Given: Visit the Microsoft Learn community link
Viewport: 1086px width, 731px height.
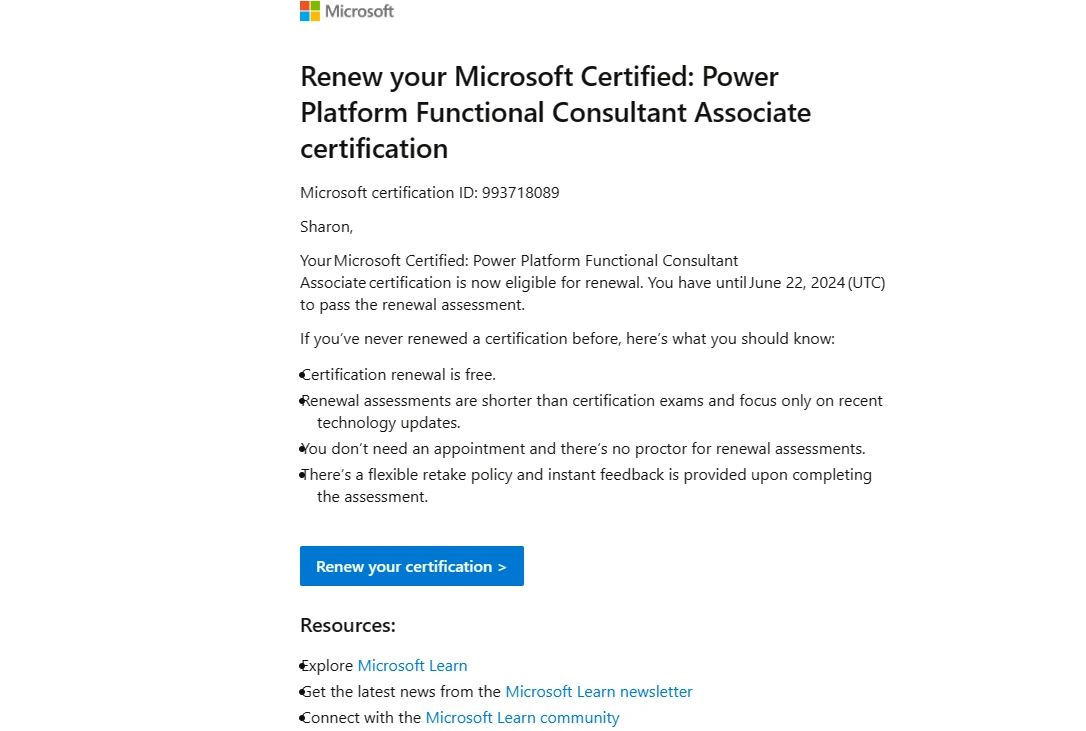Looking at the screenshot, I should [522, 718].
